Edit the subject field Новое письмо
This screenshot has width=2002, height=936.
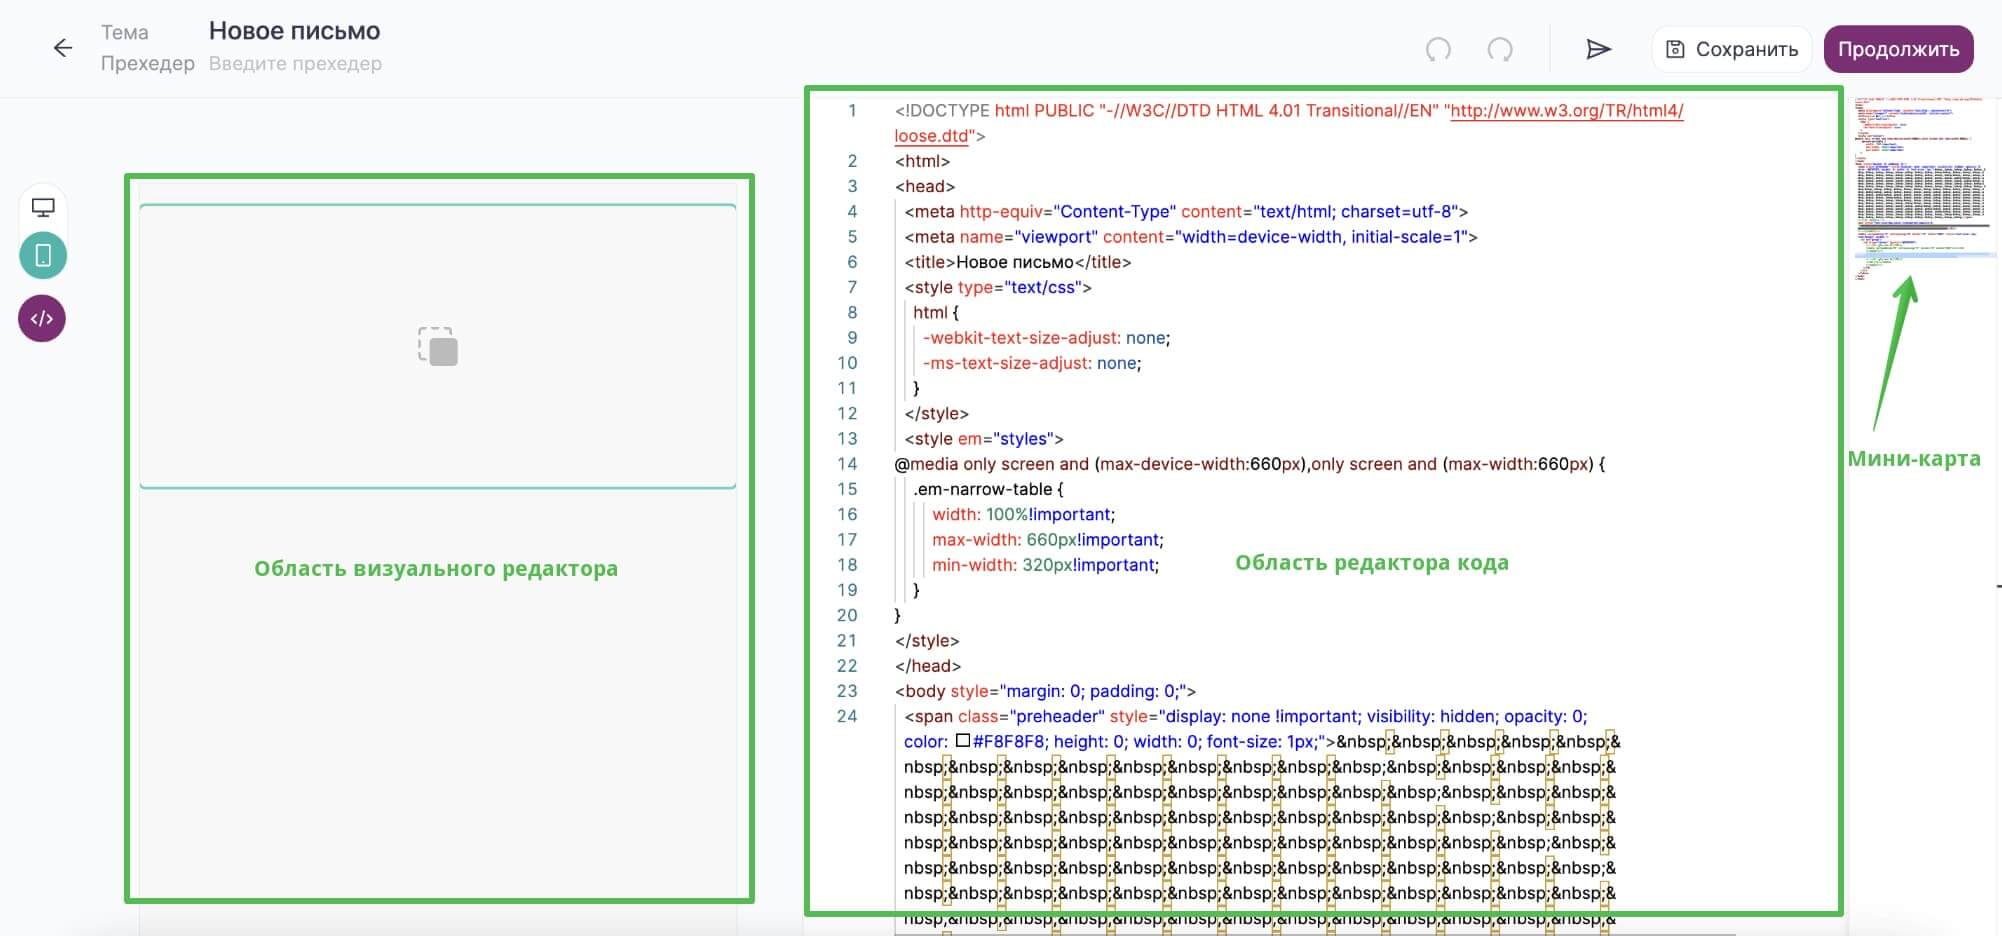(x=294, y=31)
